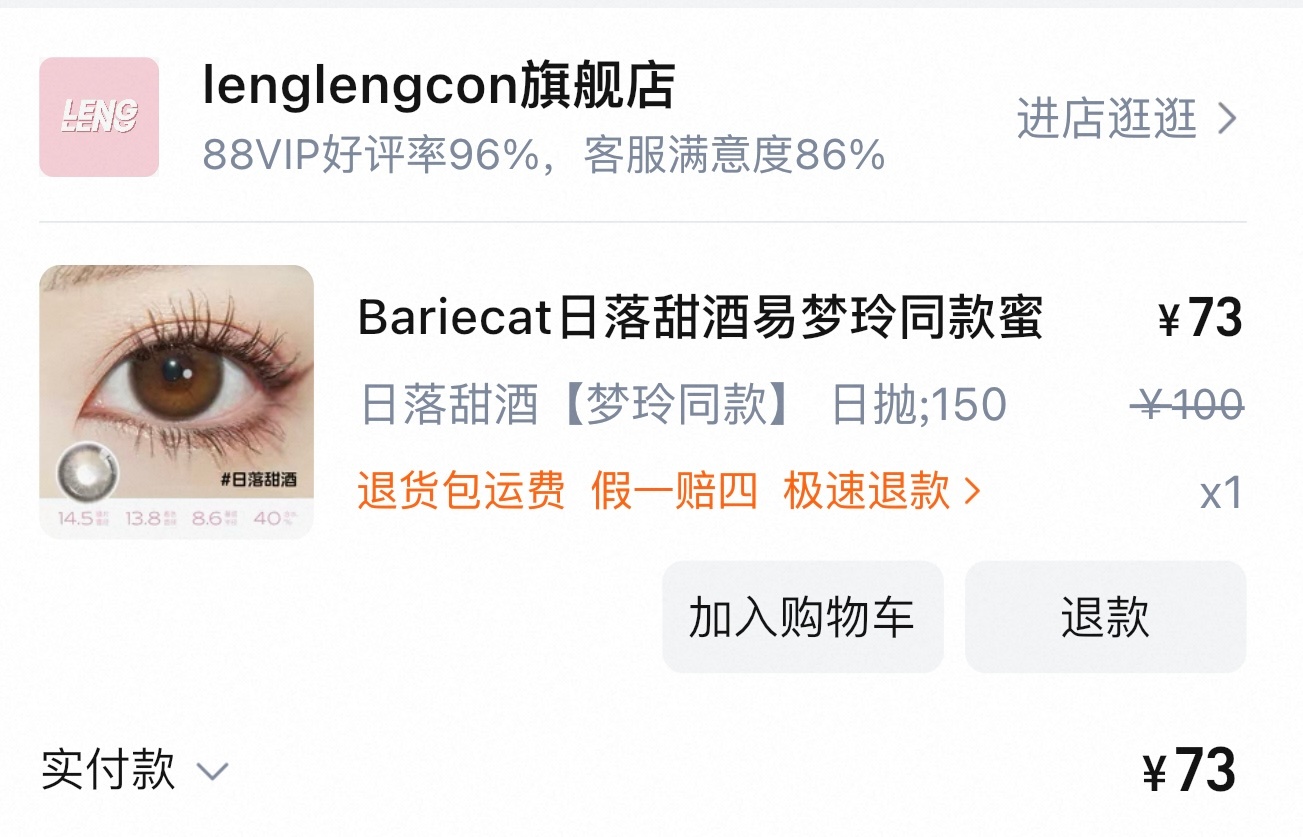This screenshot has width=1303, height=837.
Task: Click the 退款 refund button
Action: point(1105,616)
